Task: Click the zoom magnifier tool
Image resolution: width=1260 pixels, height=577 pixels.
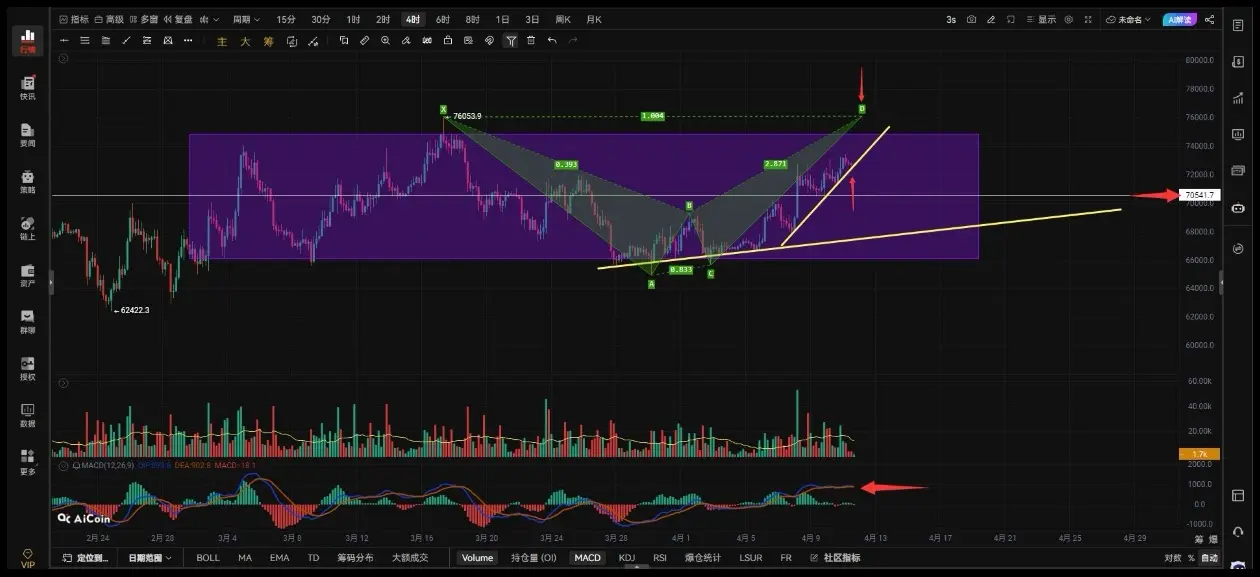Action: [x=385, y=40]
